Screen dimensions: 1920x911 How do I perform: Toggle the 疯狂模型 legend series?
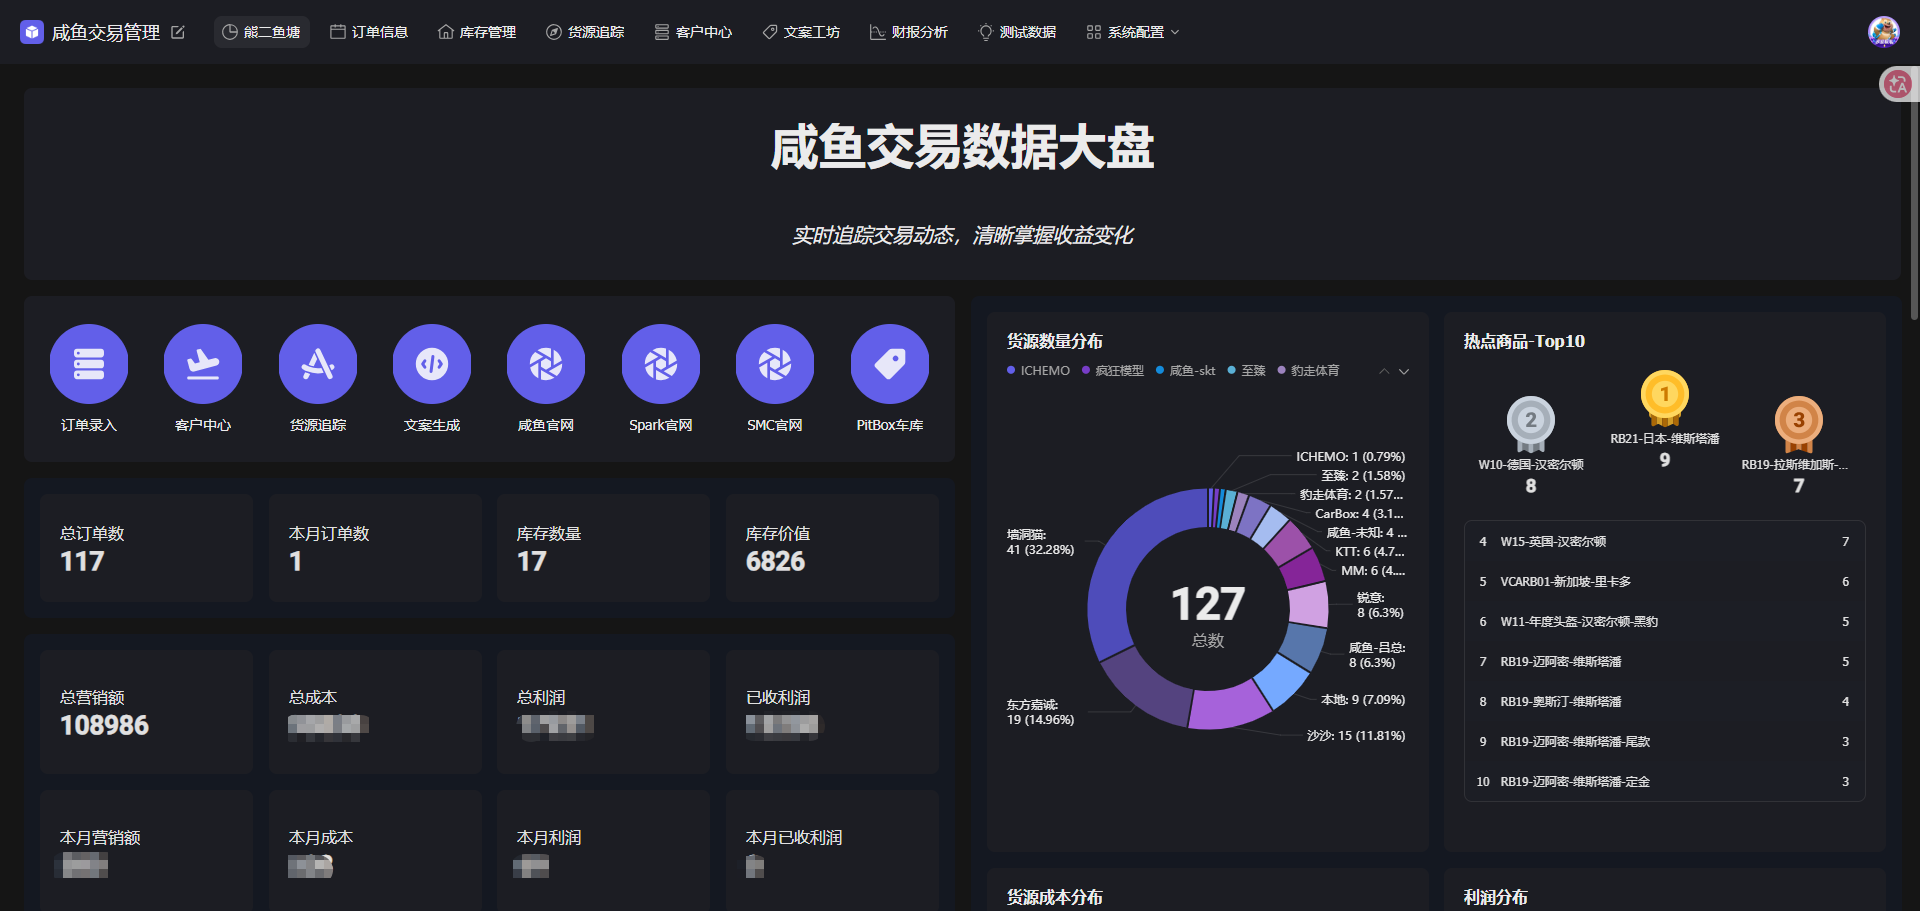pyautogui.click(x=1113, y=371)
